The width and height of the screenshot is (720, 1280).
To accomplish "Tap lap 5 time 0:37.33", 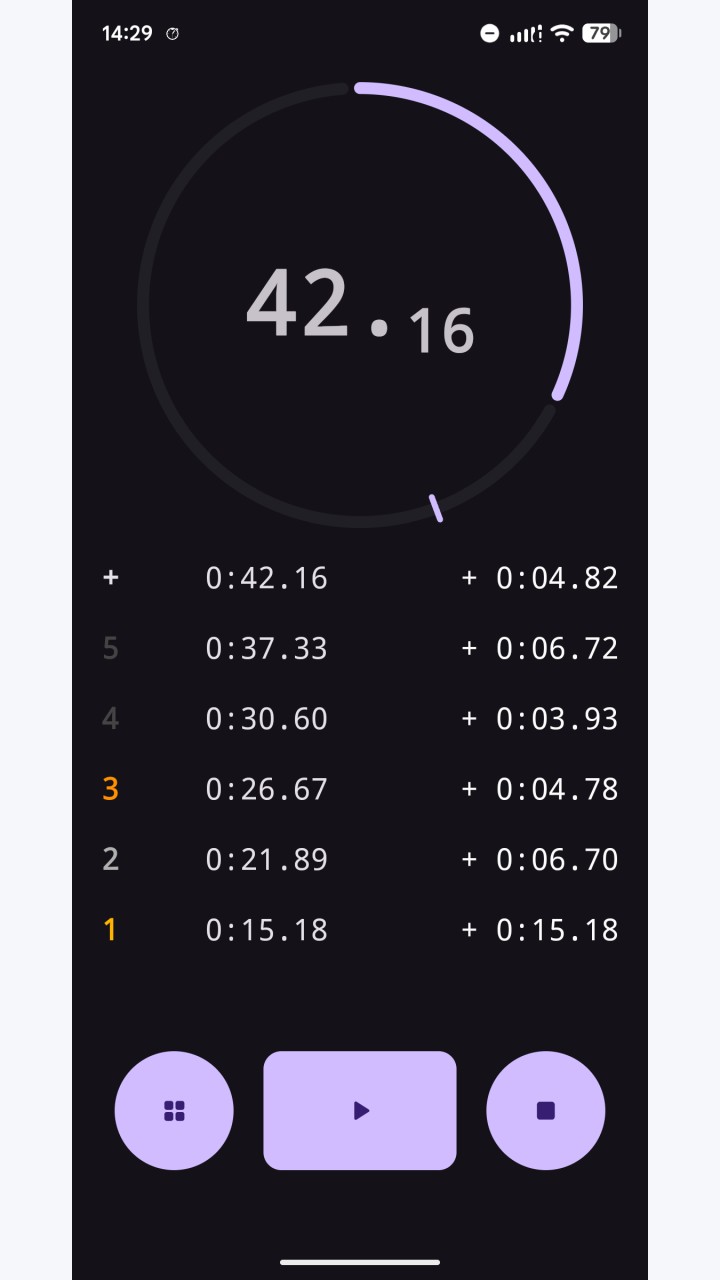I will tap(267, 649).
